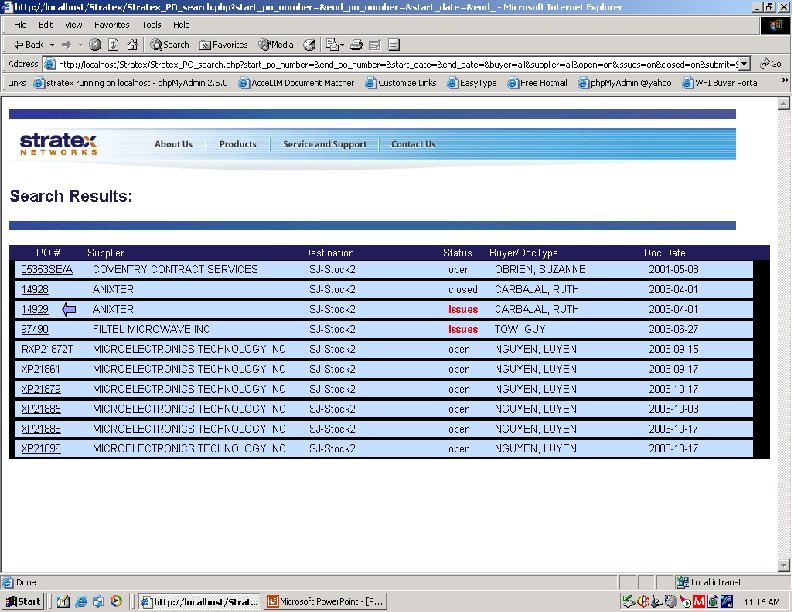The width and height of the screenshot is (792, 612).
Task: Open the Favorites menu
Action: 112,25
